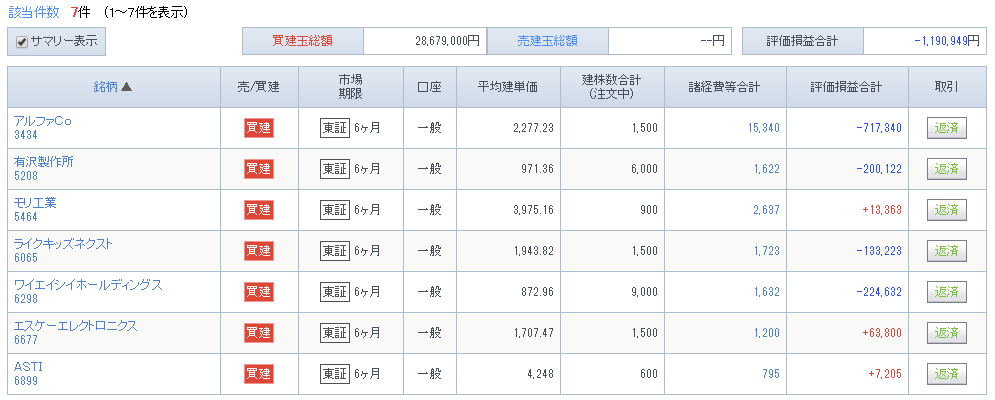Click 返済 button for エスケーエレクトロニクス
Viewport: 995px width, 400px height.
[946, 333]
